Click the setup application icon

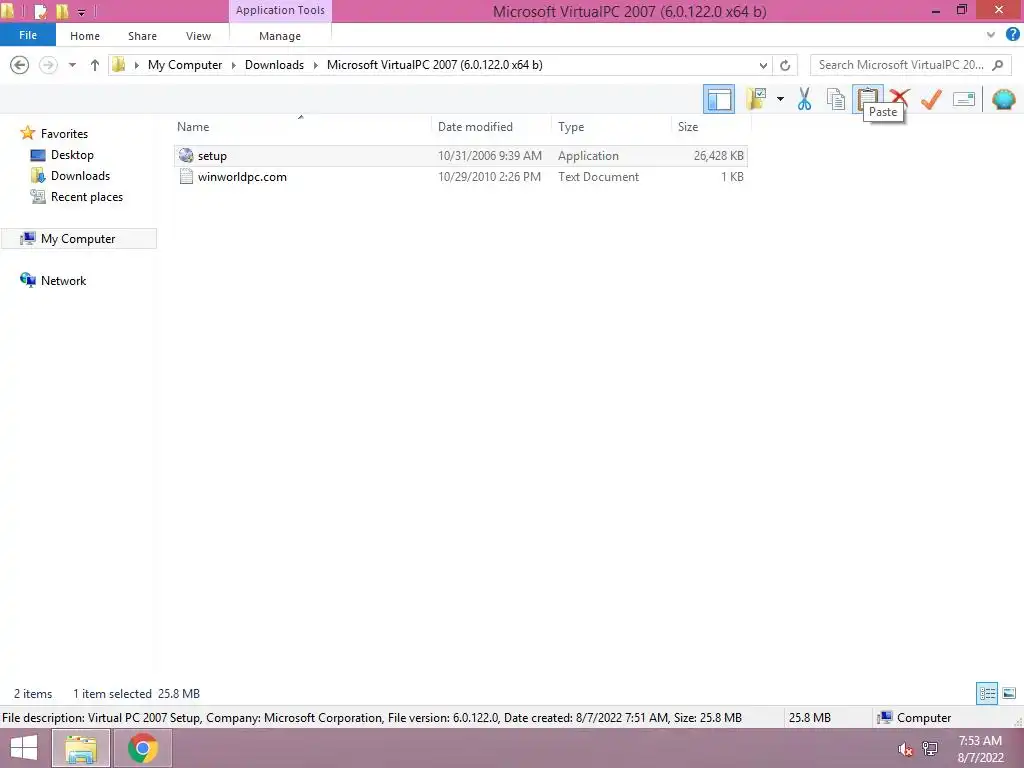pos(186,155)
